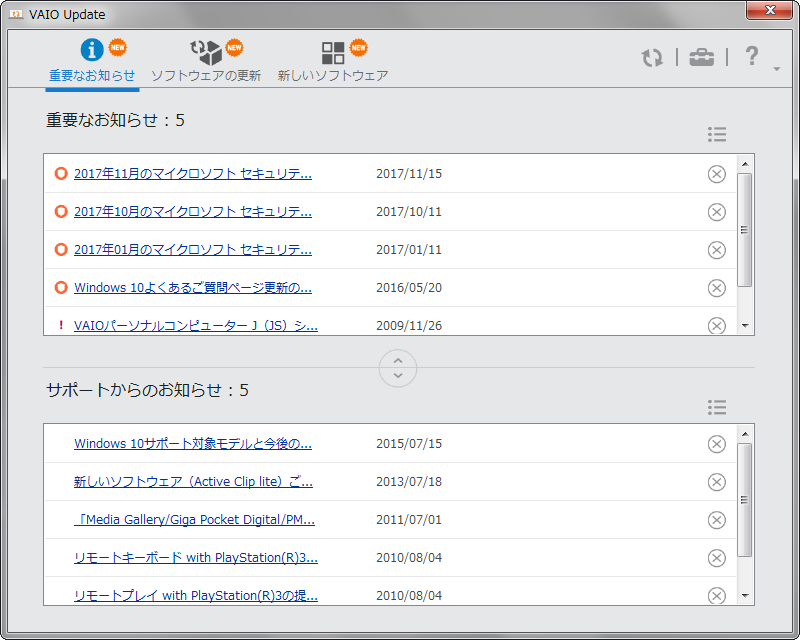
Task: Select the 新しいソフトウェア tab
Action: (333, 61)
